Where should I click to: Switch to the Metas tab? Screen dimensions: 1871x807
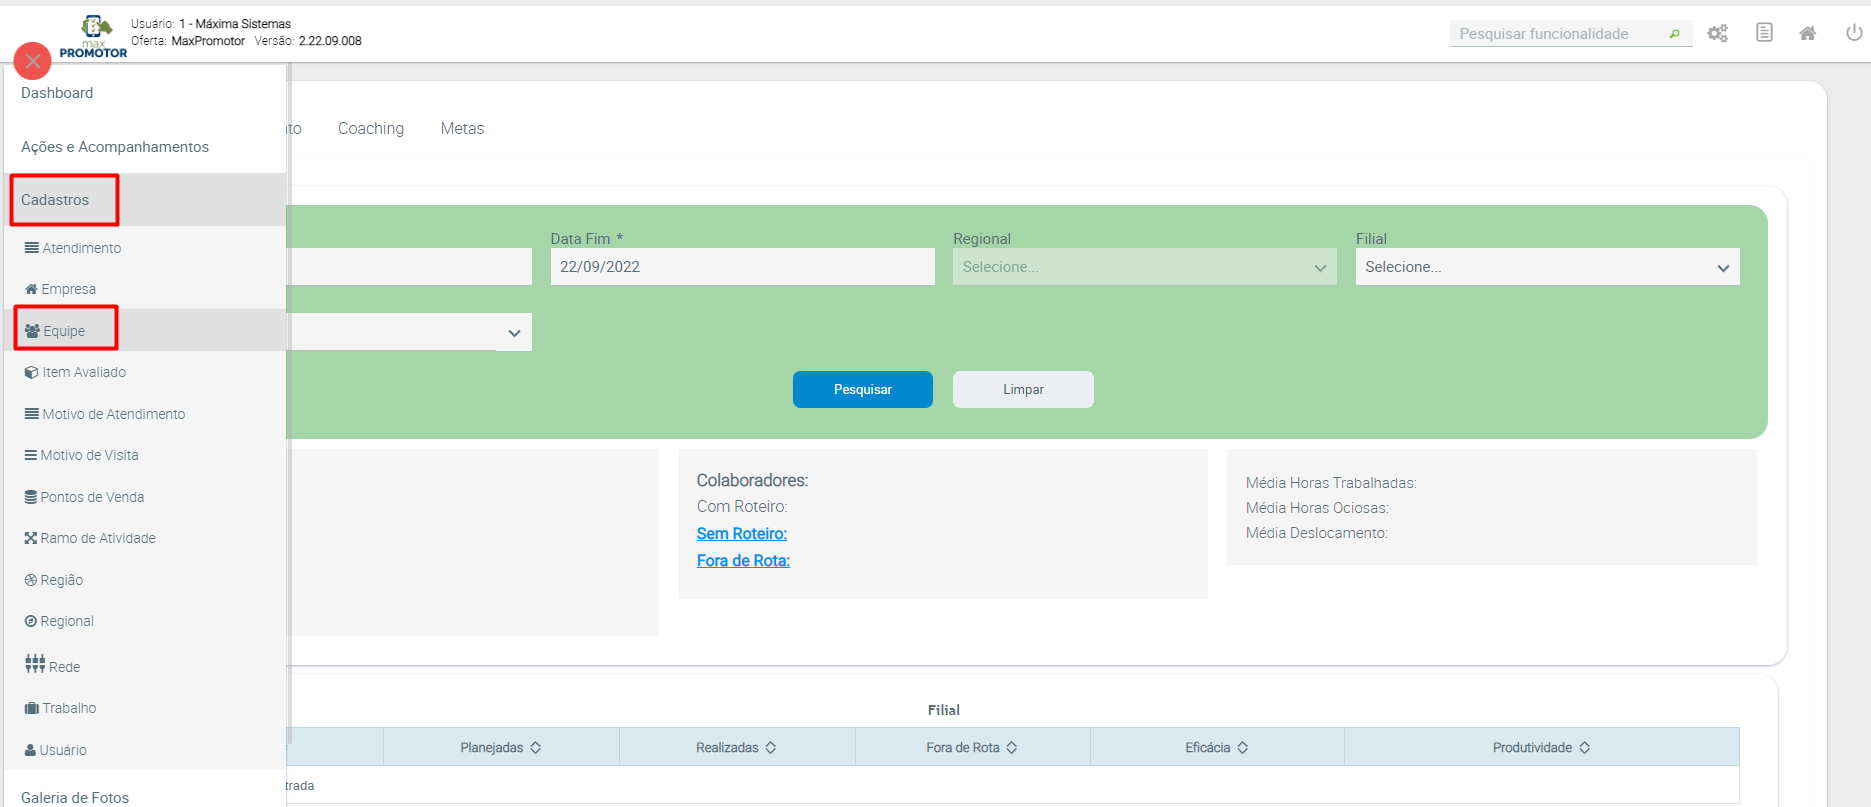462,128
